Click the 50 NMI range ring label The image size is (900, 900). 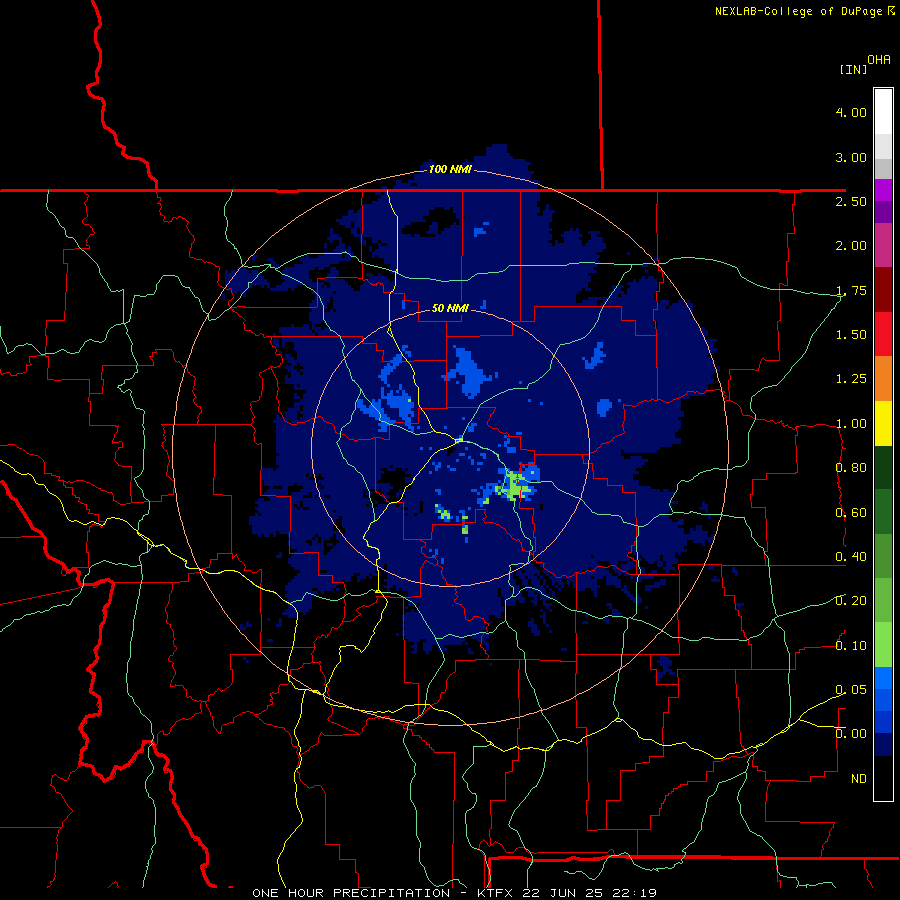pyautogui.click(x=450, y=308)
